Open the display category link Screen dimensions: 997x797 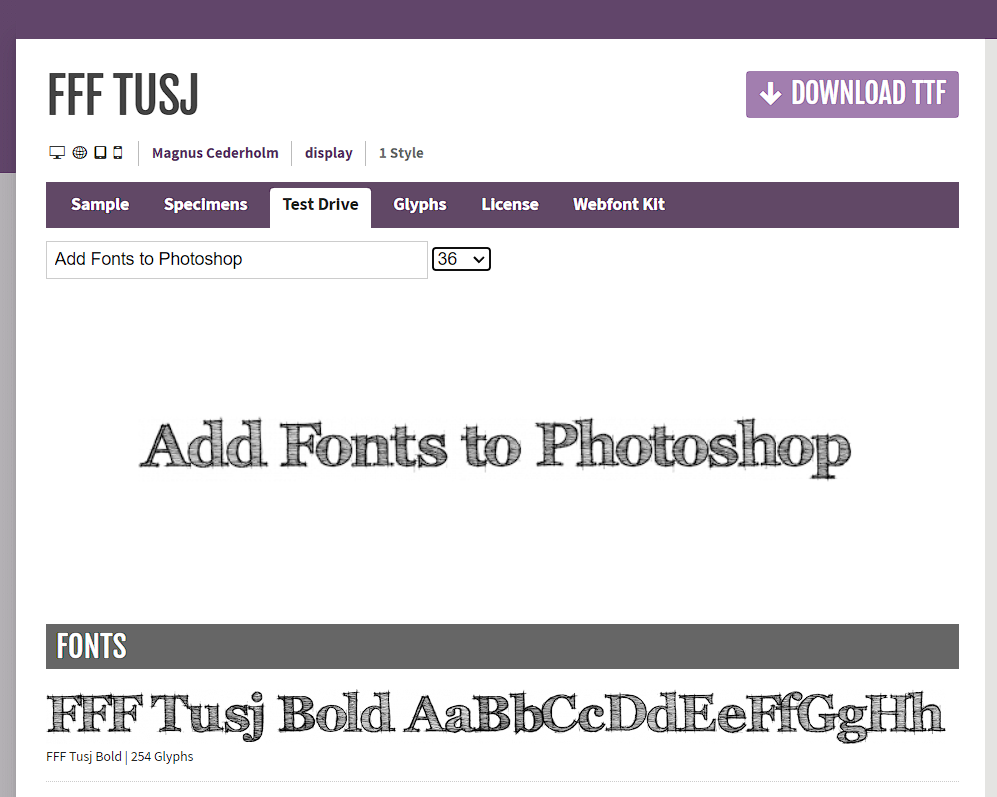(329, 153)
